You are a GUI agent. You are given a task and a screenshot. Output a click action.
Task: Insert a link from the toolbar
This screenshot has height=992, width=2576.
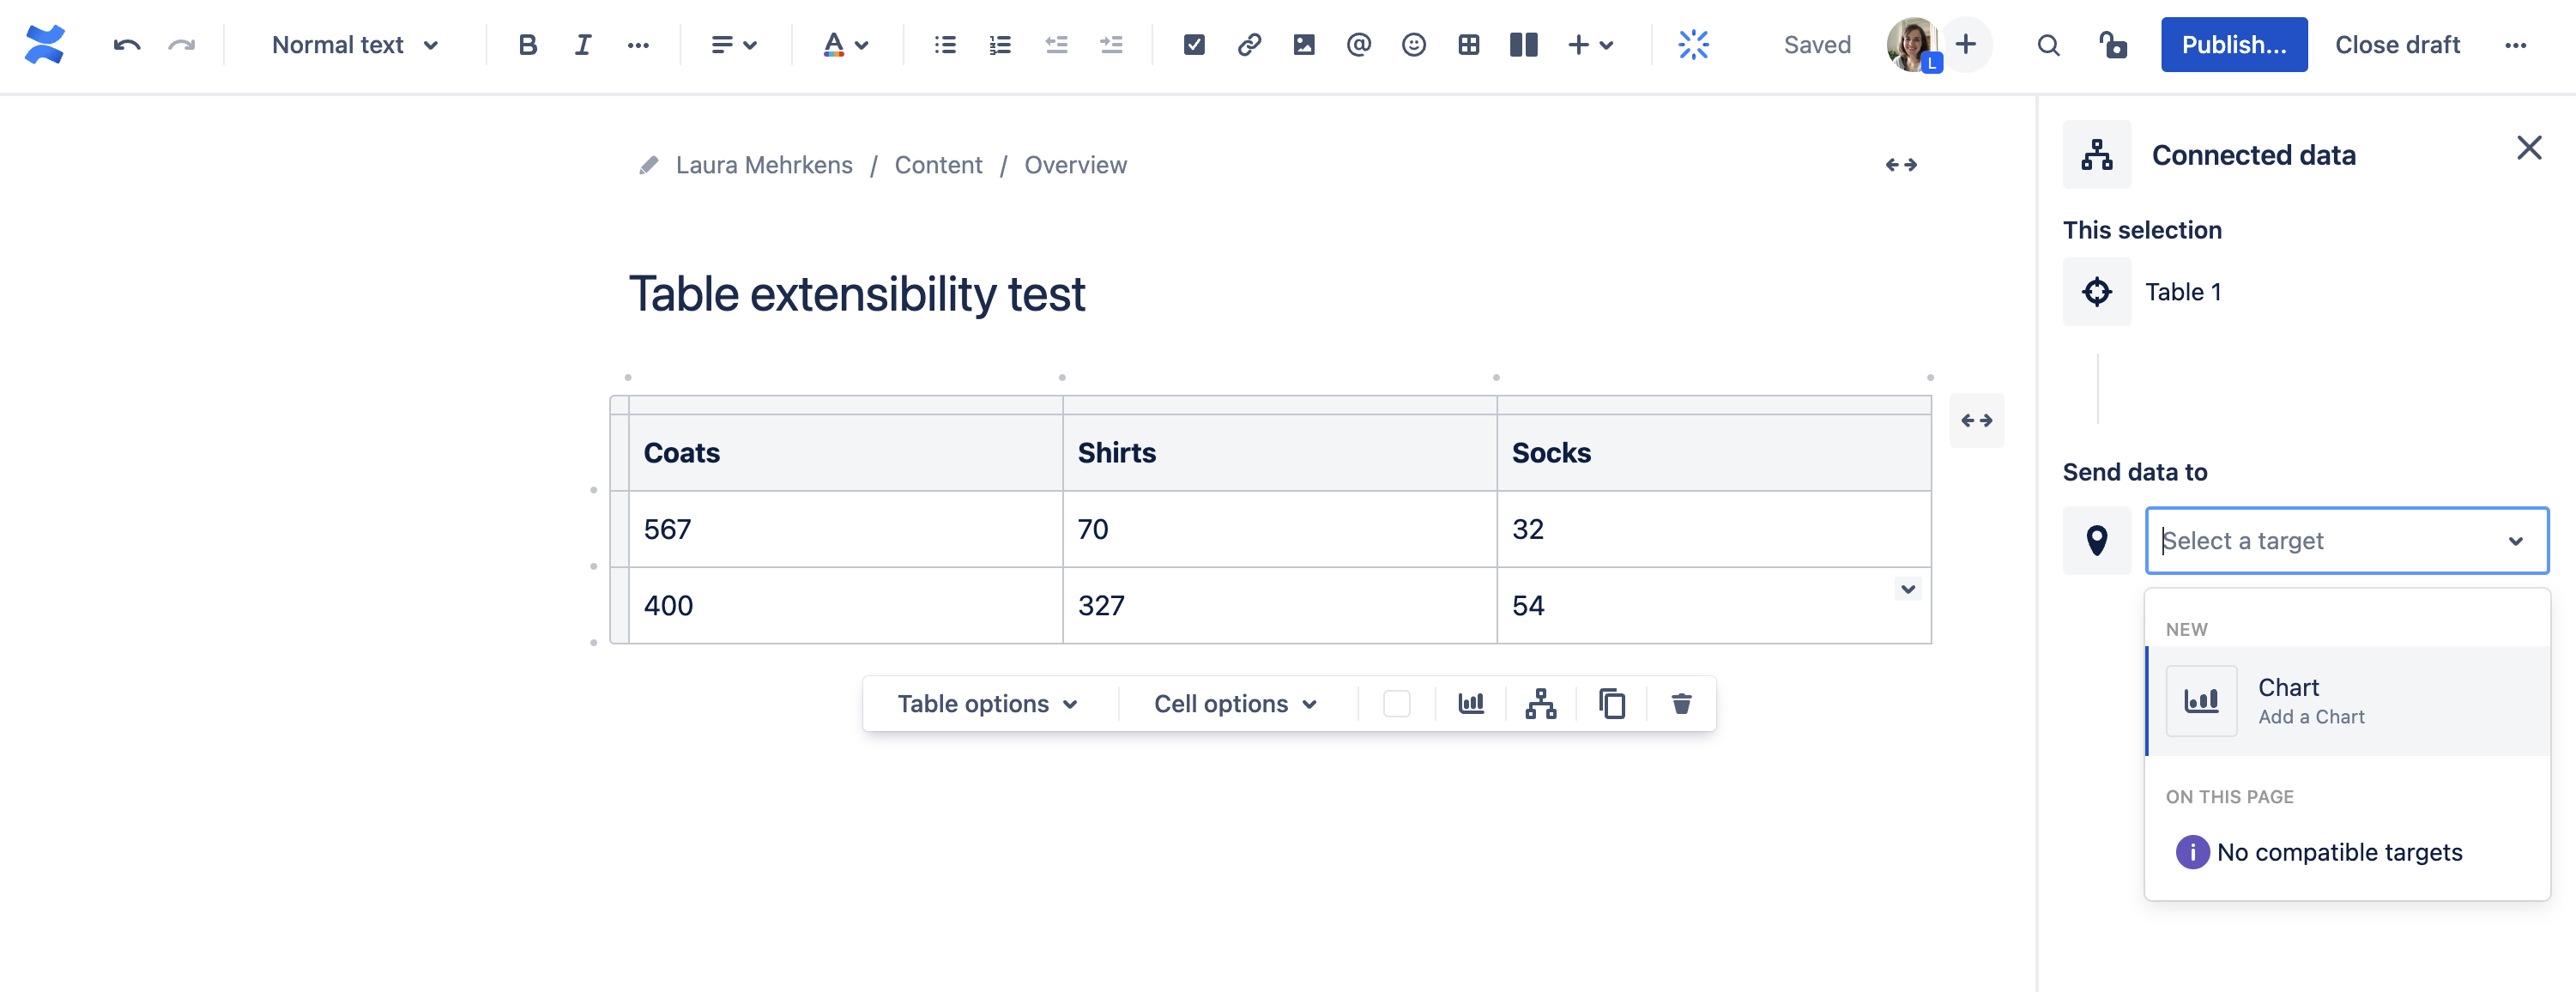(1249, 45)
